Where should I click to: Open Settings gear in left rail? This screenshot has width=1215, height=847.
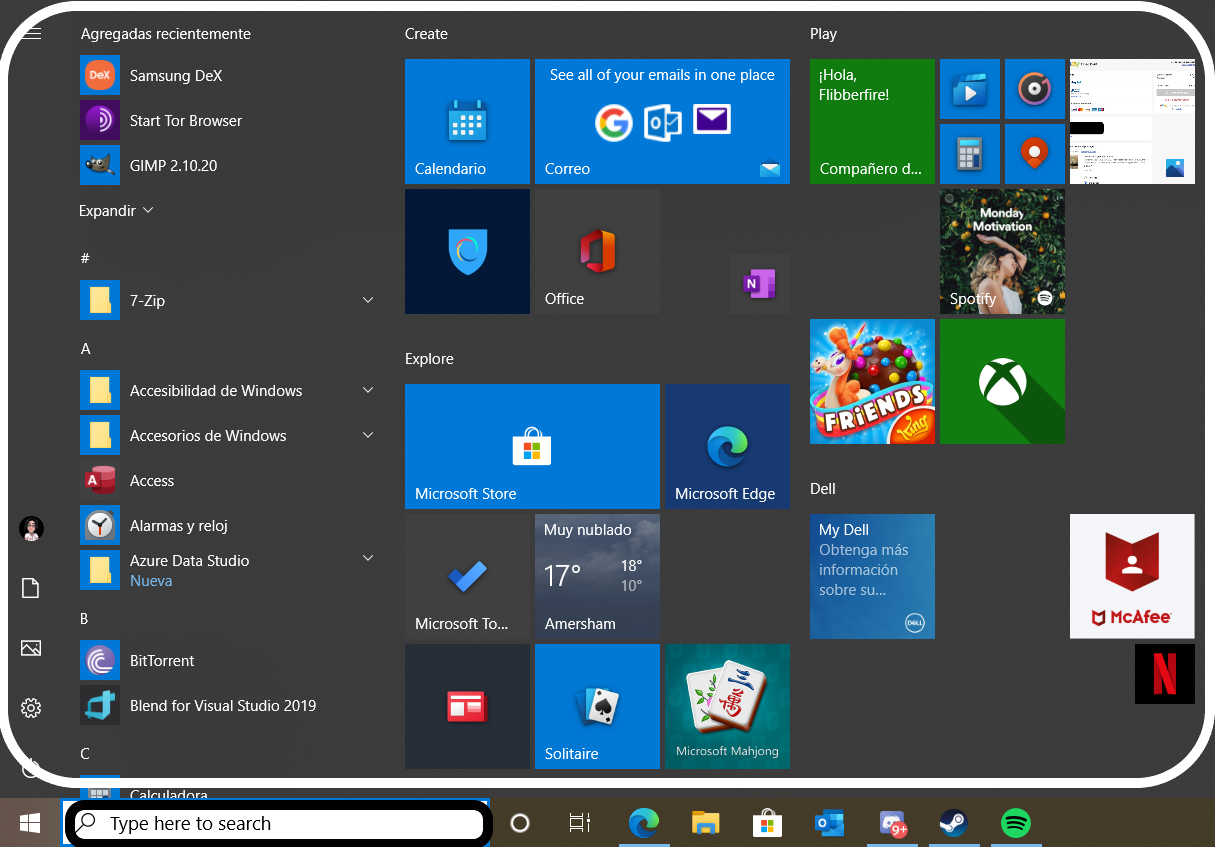31,708
